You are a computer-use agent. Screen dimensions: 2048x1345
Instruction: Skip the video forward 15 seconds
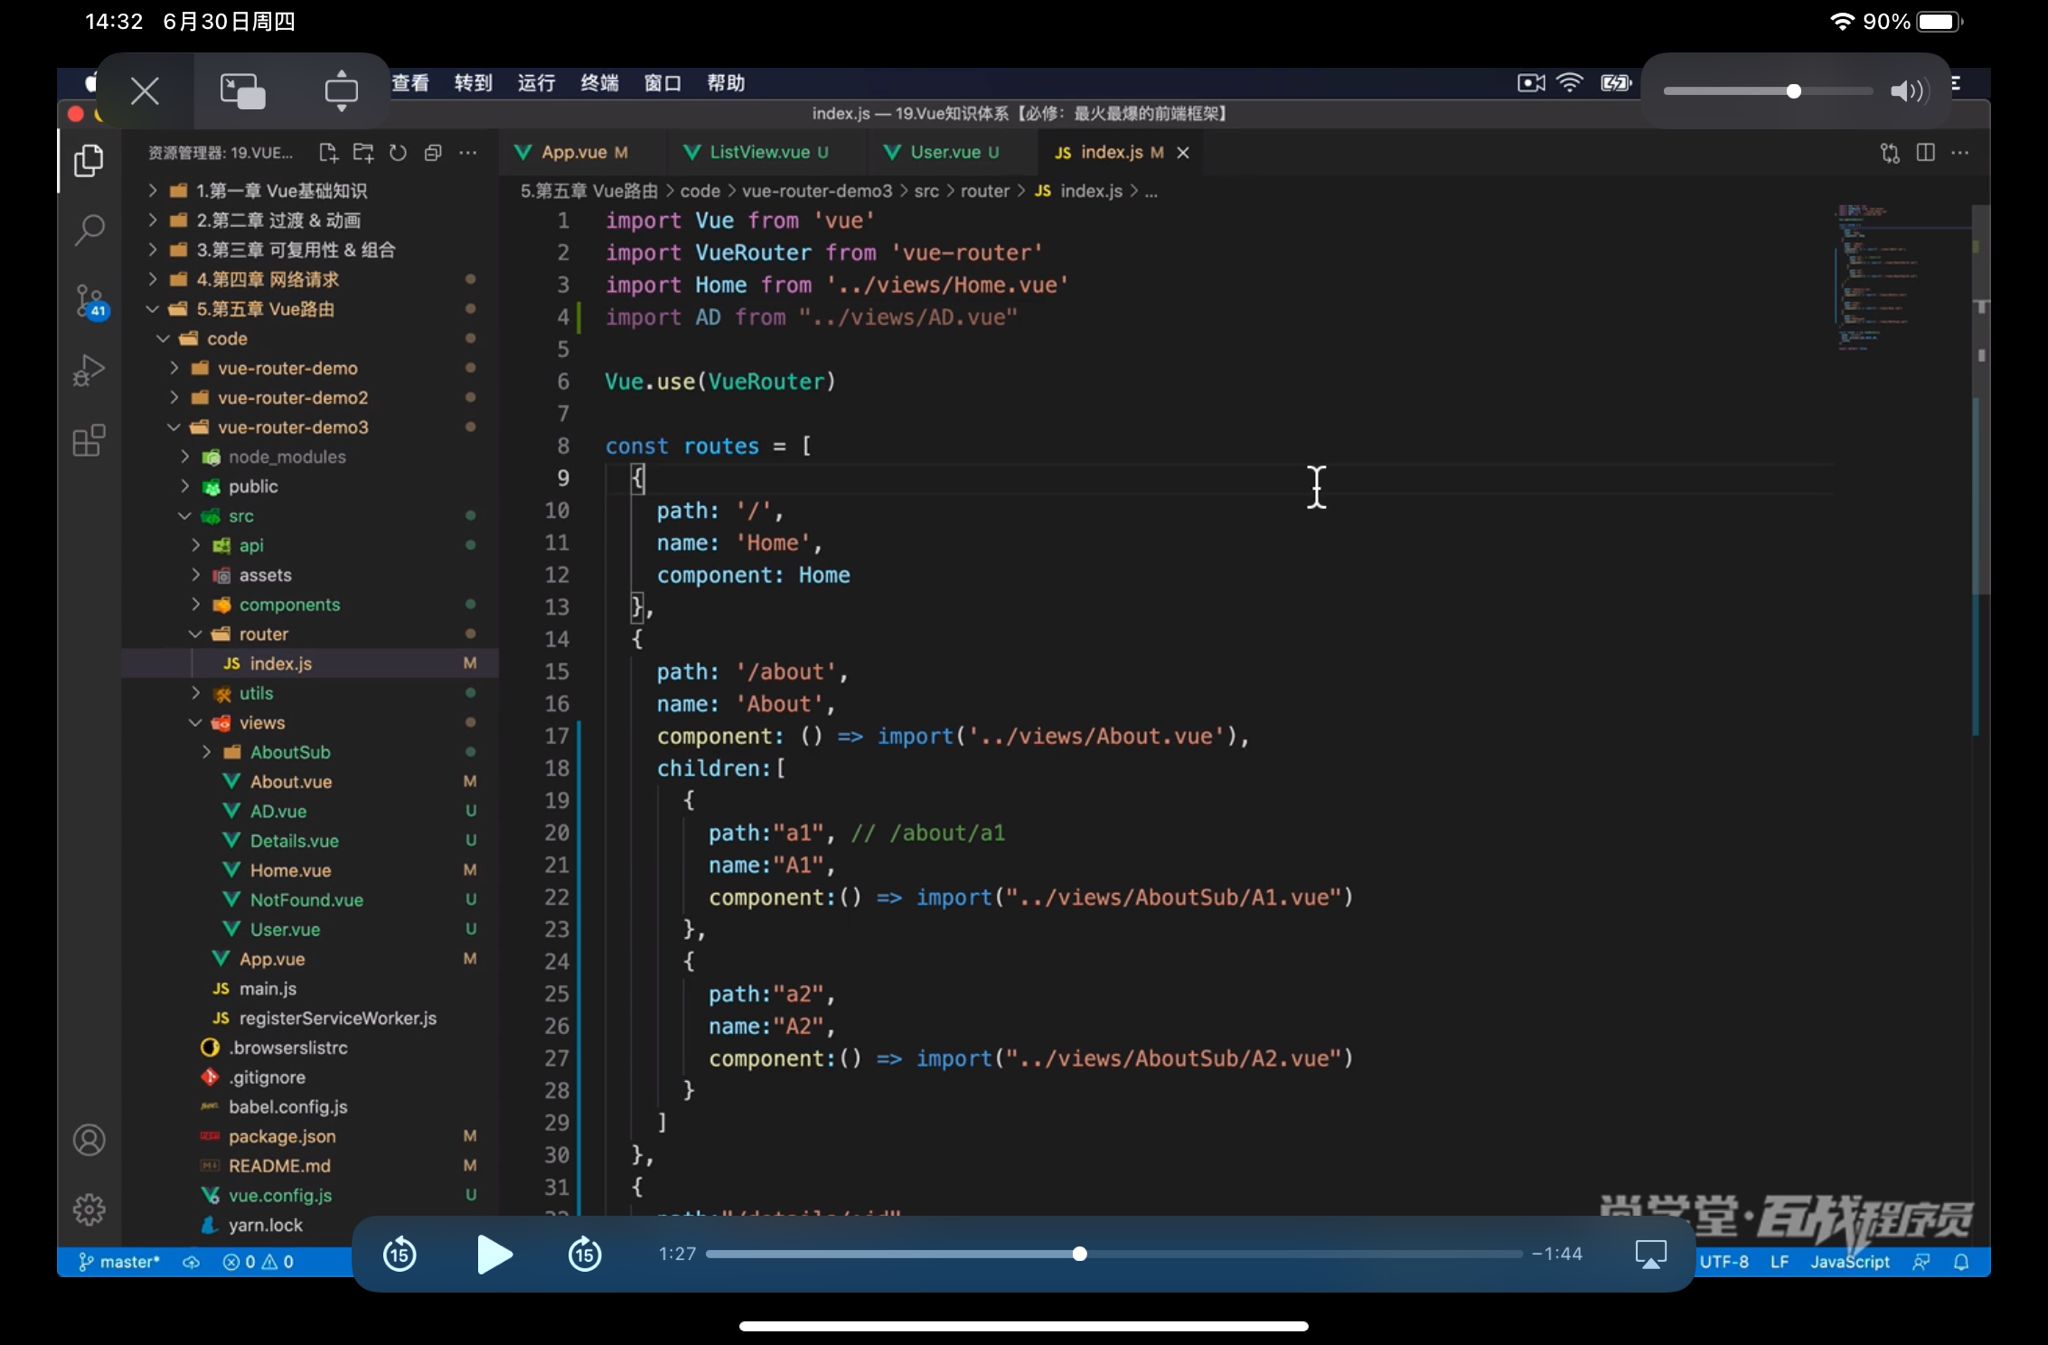585,1254
